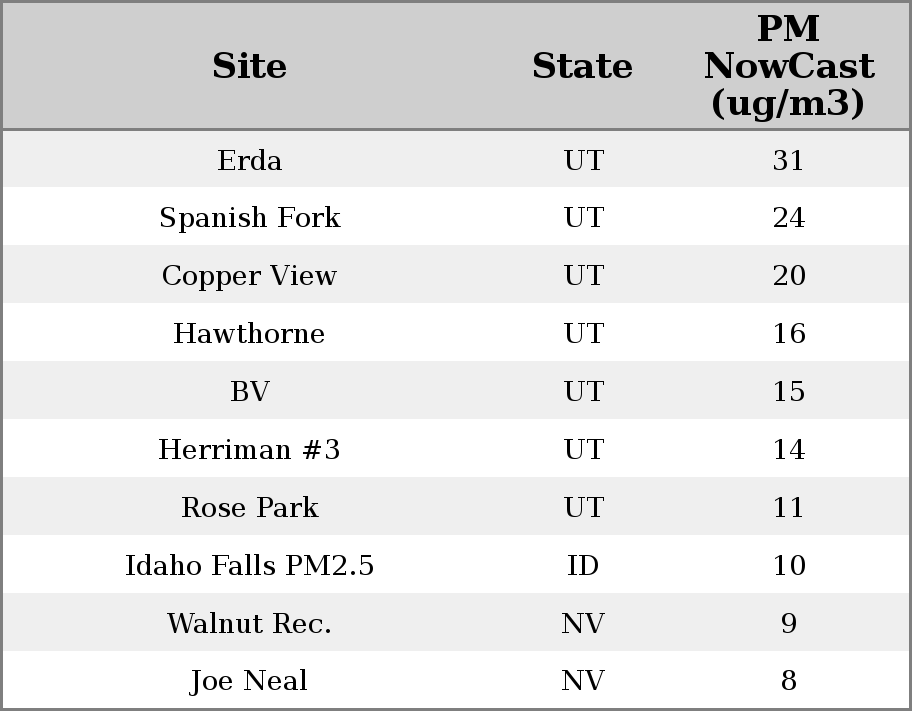Click the State column header

click(x=582, y=66)
